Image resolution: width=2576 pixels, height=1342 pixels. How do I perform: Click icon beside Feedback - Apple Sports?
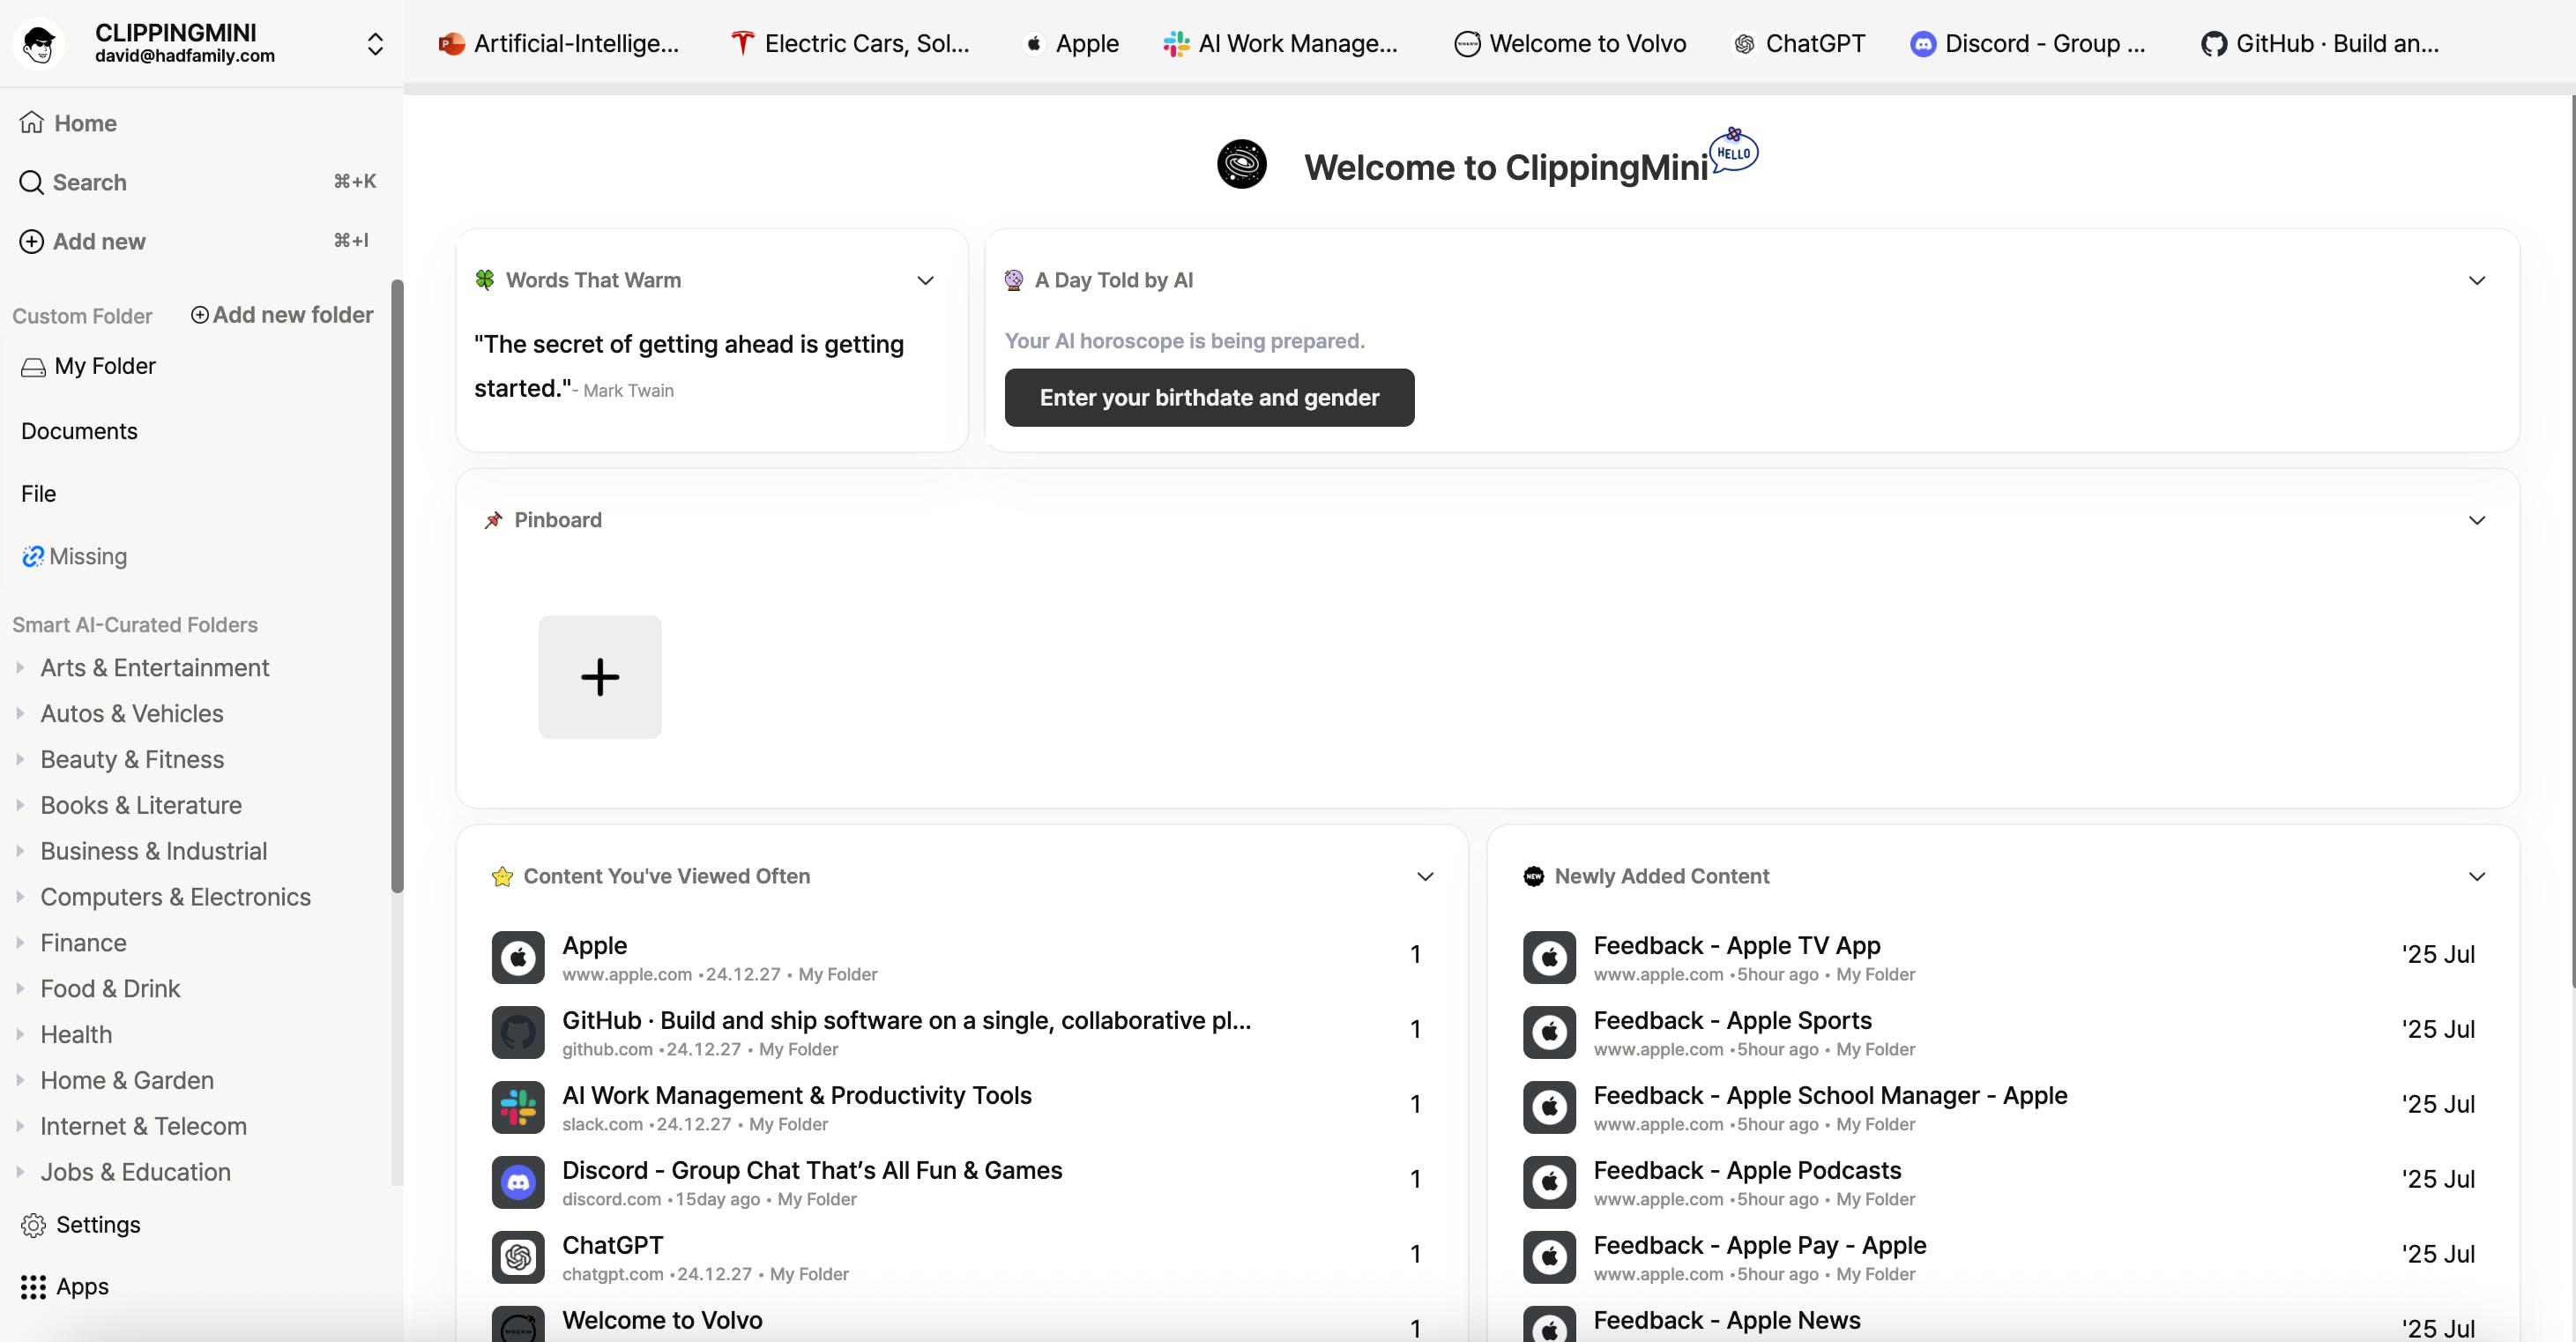1549,1033
